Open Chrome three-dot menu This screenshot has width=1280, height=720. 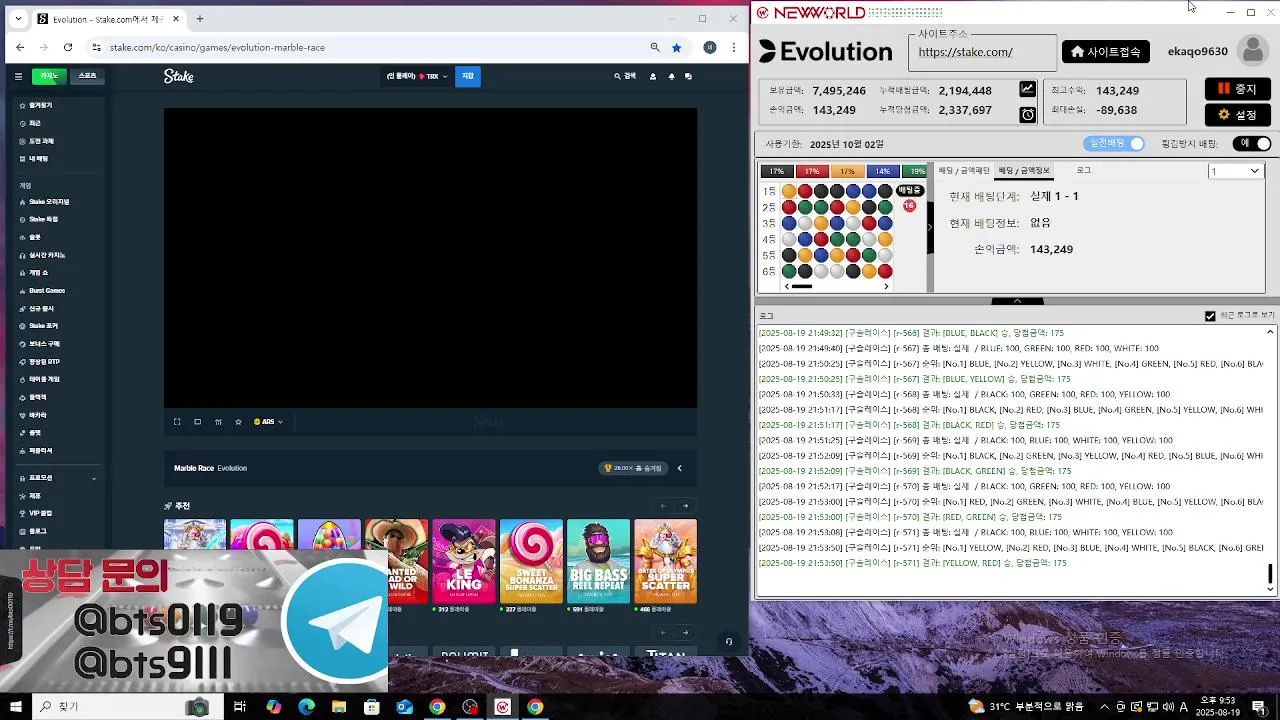coord(734,47)
